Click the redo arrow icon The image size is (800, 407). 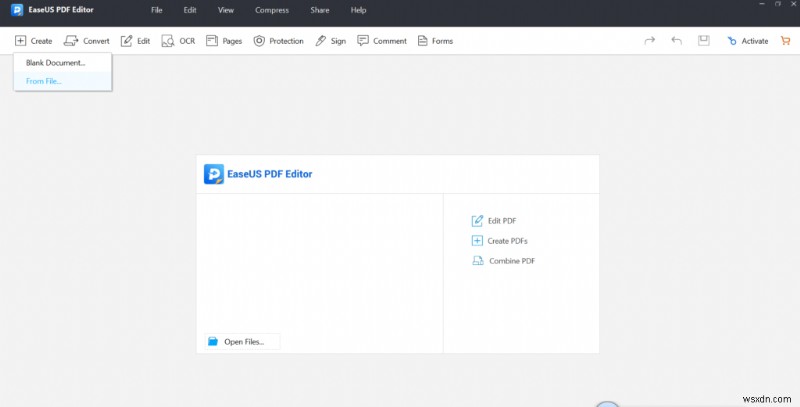click(650, 41)
